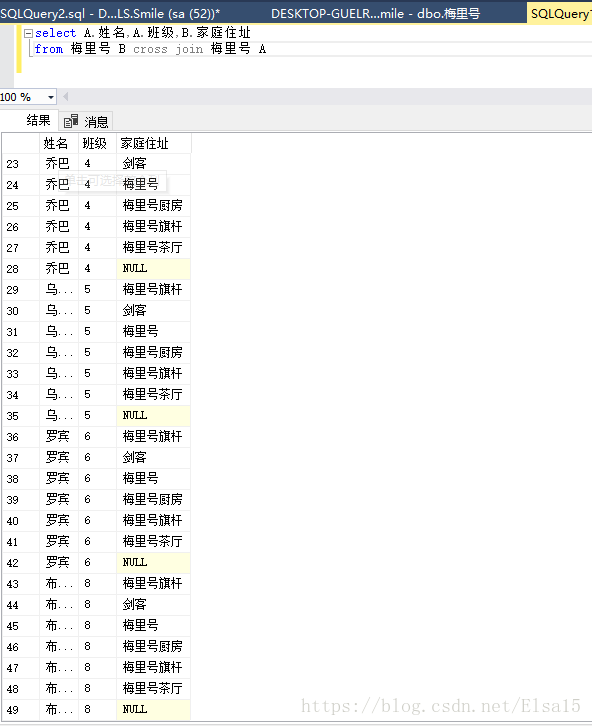The height and width of the screenshot is (726, 592).
Task: Click the NULL cell in row 42
Action: 154,563
